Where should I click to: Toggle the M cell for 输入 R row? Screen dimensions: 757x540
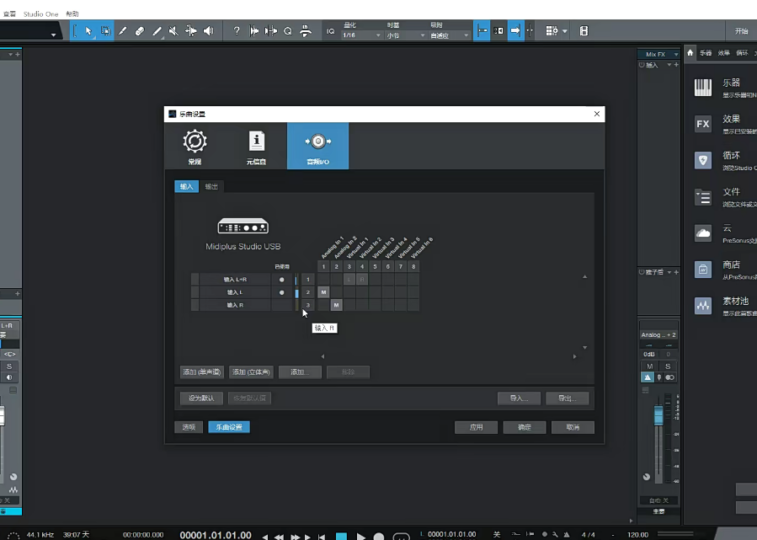click(x=336, y=305)
